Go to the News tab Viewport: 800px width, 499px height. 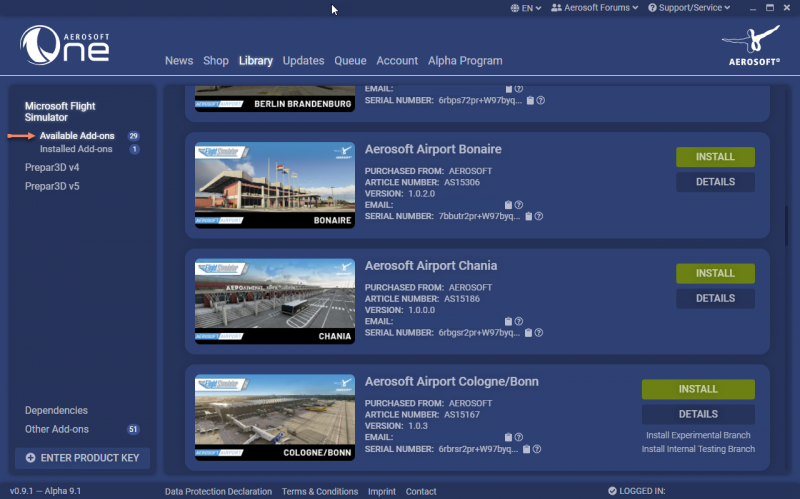tap(179, 61)
